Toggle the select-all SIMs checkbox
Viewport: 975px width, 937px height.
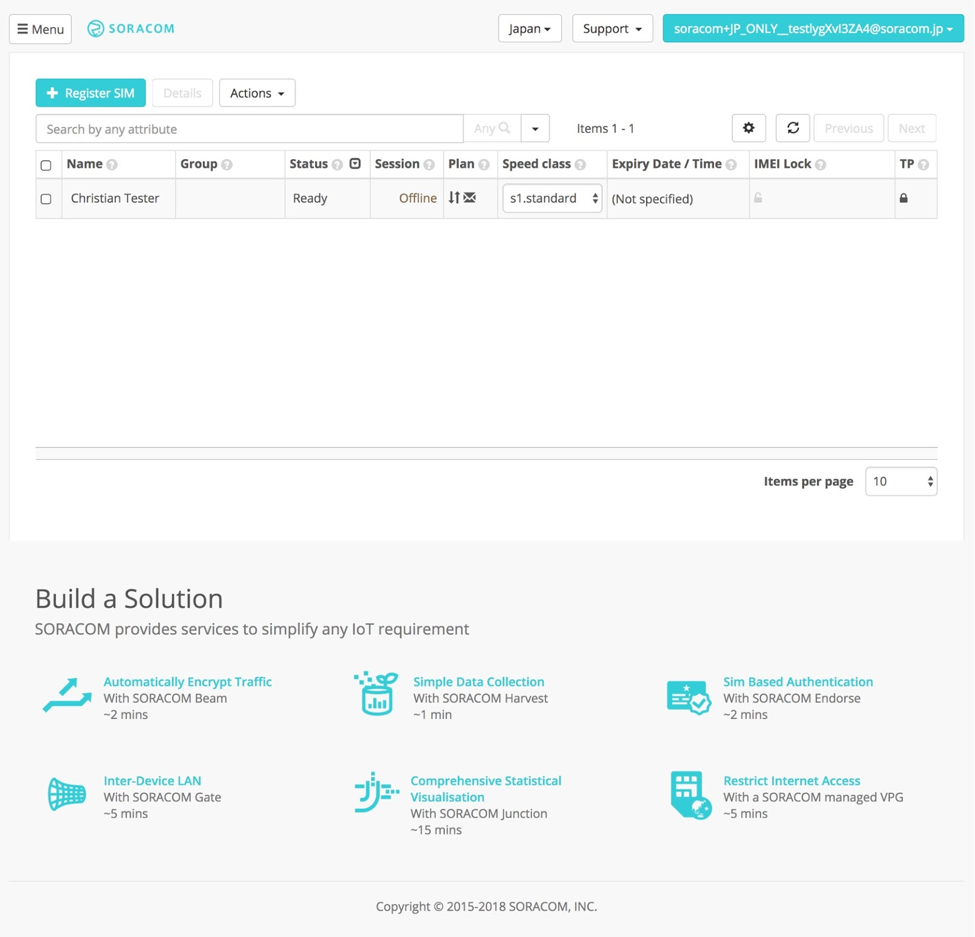pyautogui.click(x=46, y=165)
